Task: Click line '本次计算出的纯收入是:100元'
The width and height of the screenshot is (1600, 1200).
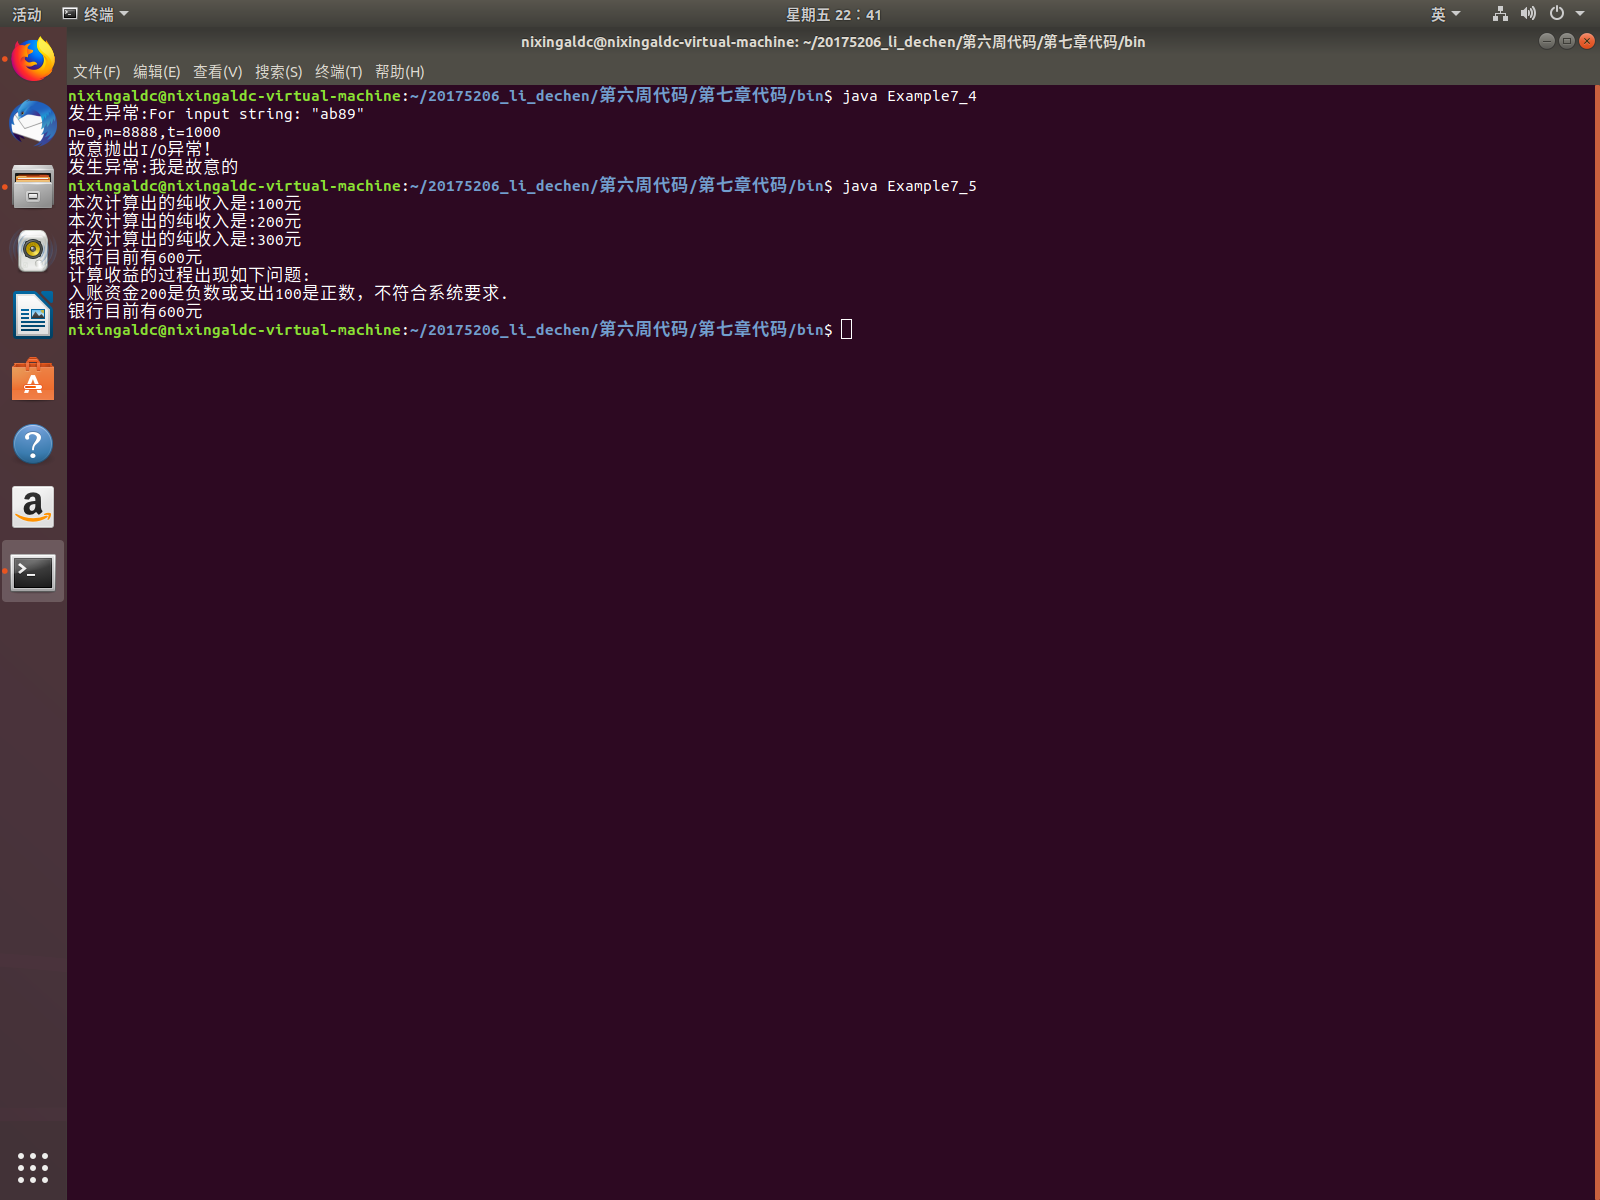Action: click(185, 204)
